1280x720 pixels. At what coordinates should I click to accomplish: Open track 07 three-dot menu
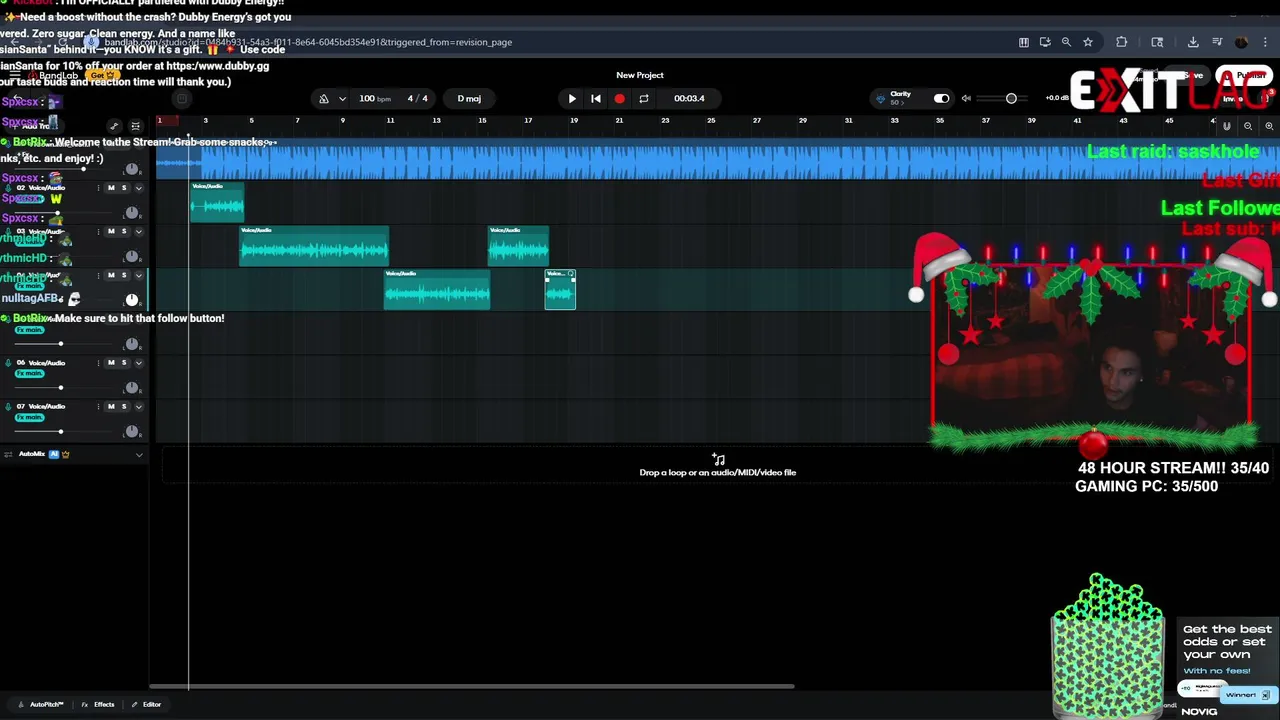[98, 406]
